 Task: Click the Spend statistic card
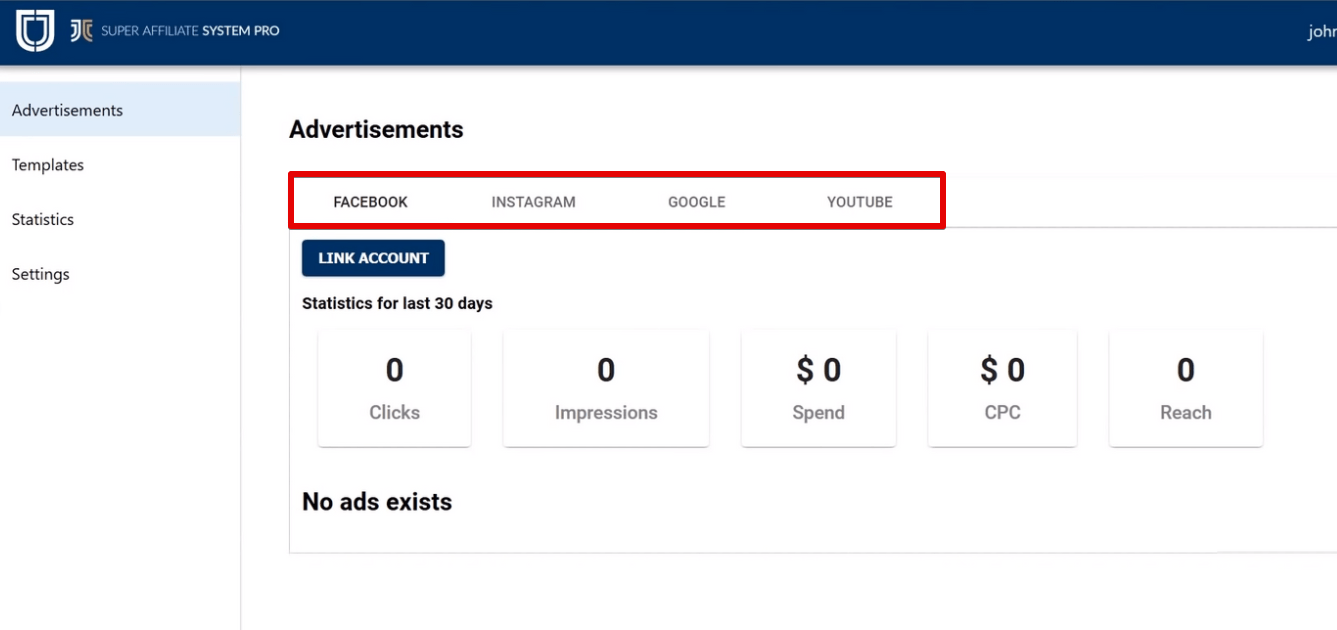[818, 388]
